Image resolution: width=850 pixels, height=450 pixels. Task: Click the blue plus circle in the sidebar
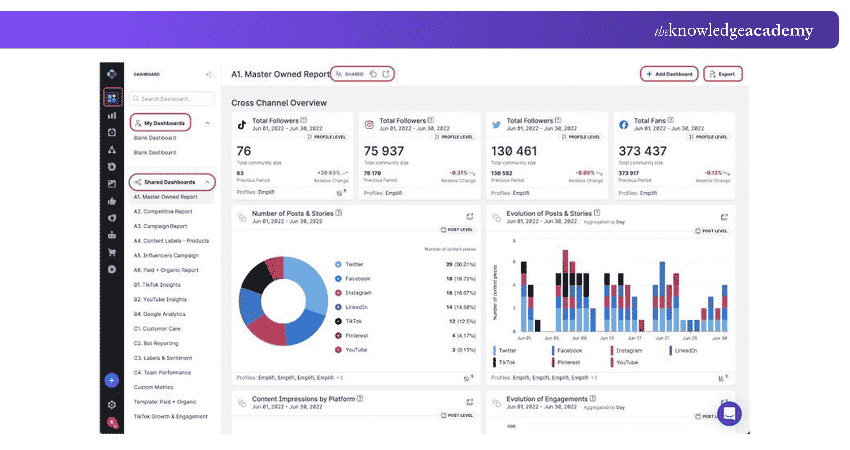click(112, 381)
